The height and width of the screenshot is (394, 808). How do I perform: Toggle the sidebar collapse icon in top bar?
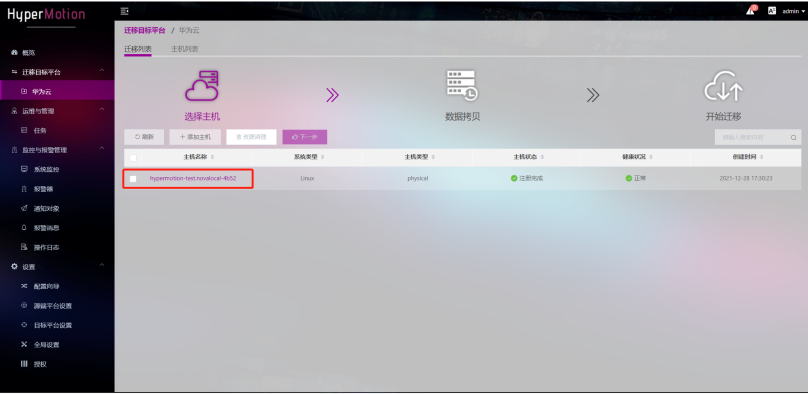[124, 11]
